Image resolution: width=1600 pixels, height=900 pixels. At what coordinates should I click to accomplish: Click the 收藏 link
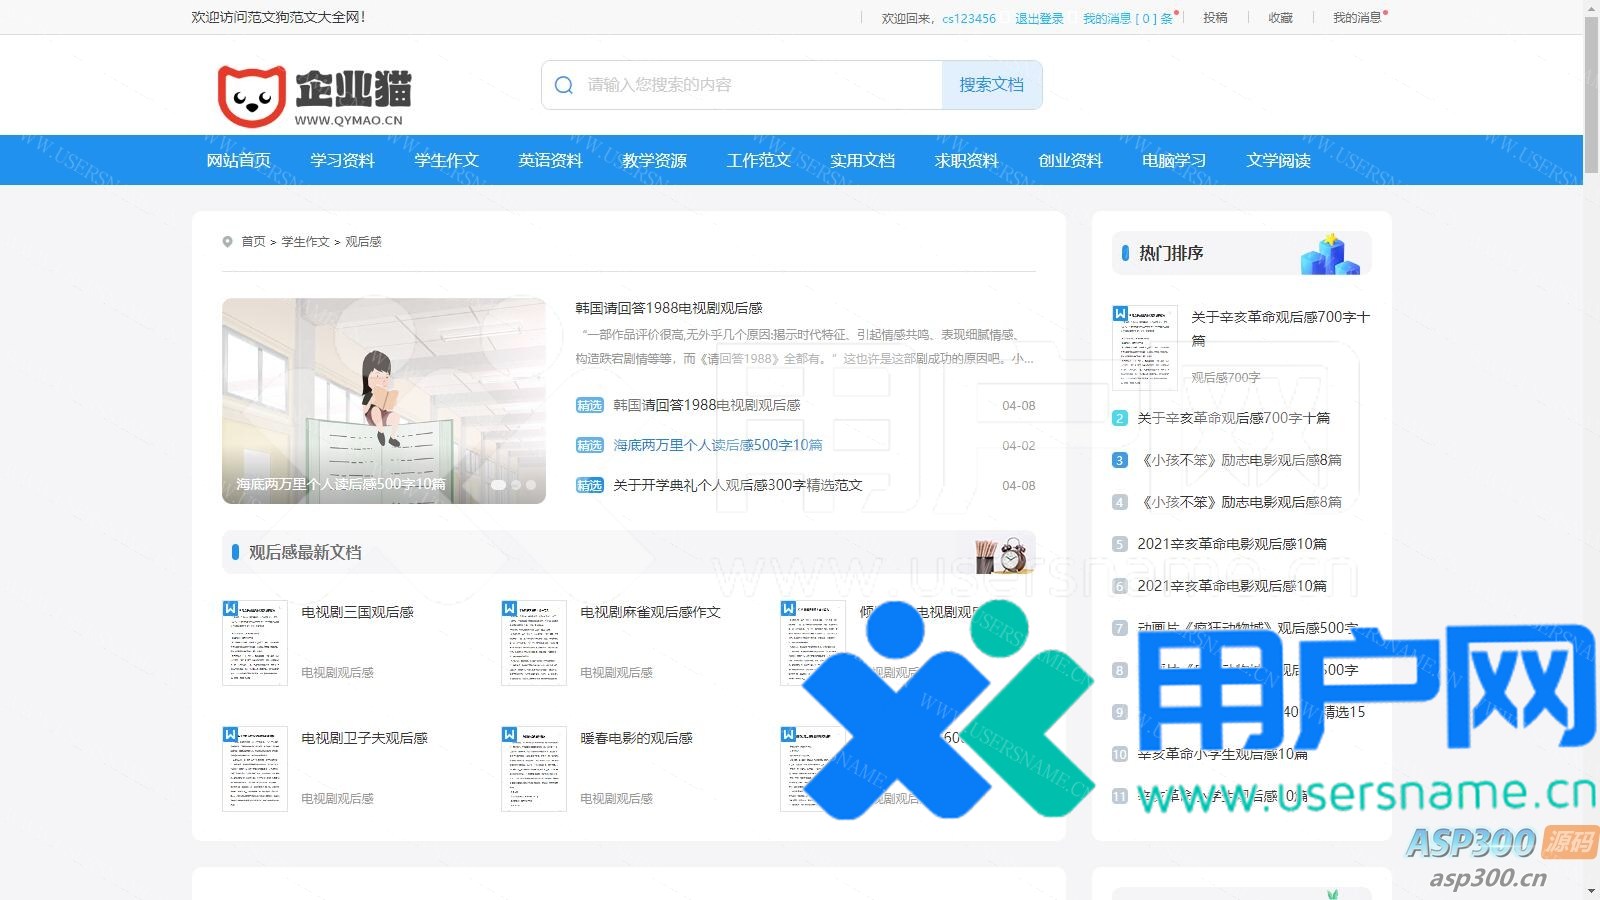click(x=1280, y=18)
